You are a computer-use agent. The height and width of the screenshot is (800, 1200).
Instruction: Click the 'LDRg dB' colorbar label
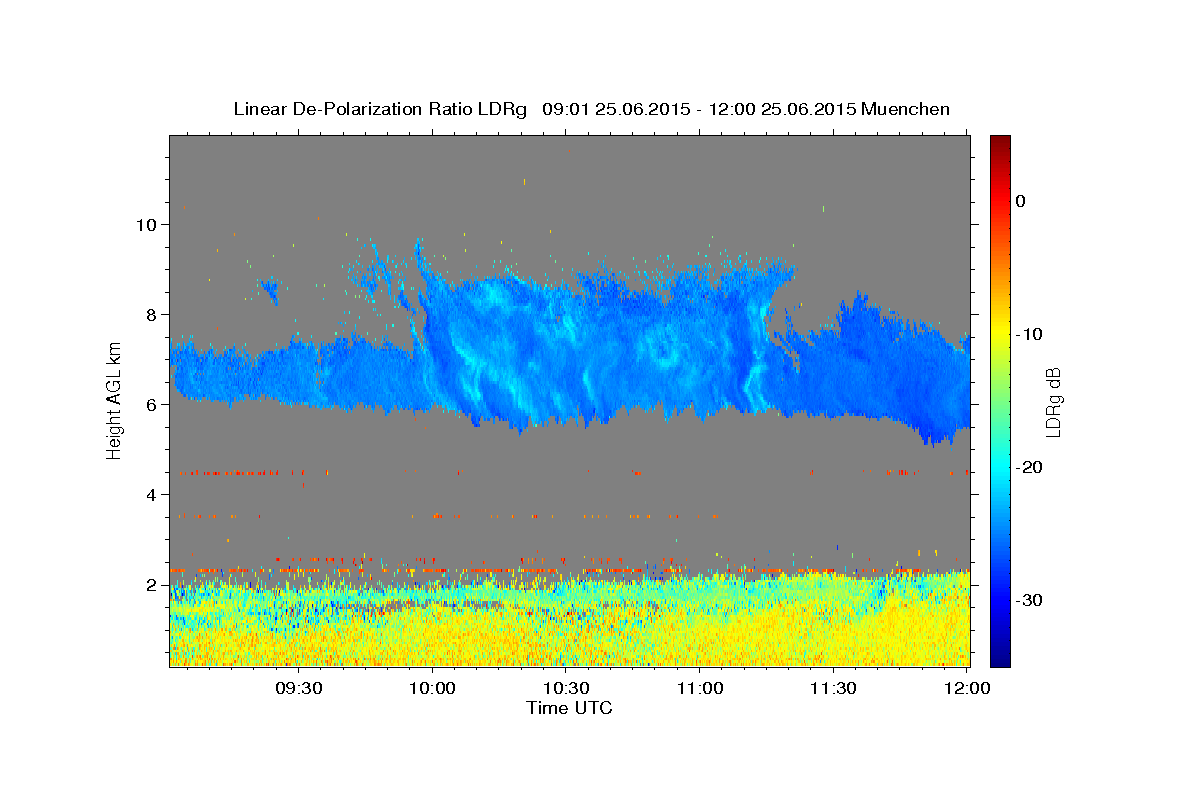tap(1052, 402)
